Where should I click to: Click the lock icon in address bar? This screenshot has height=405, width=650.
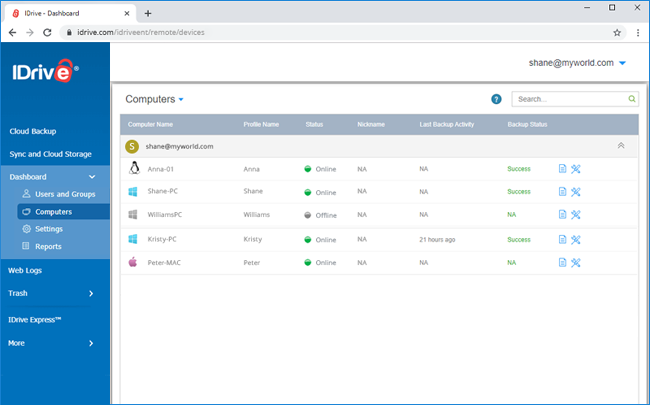tap(69, 32)
